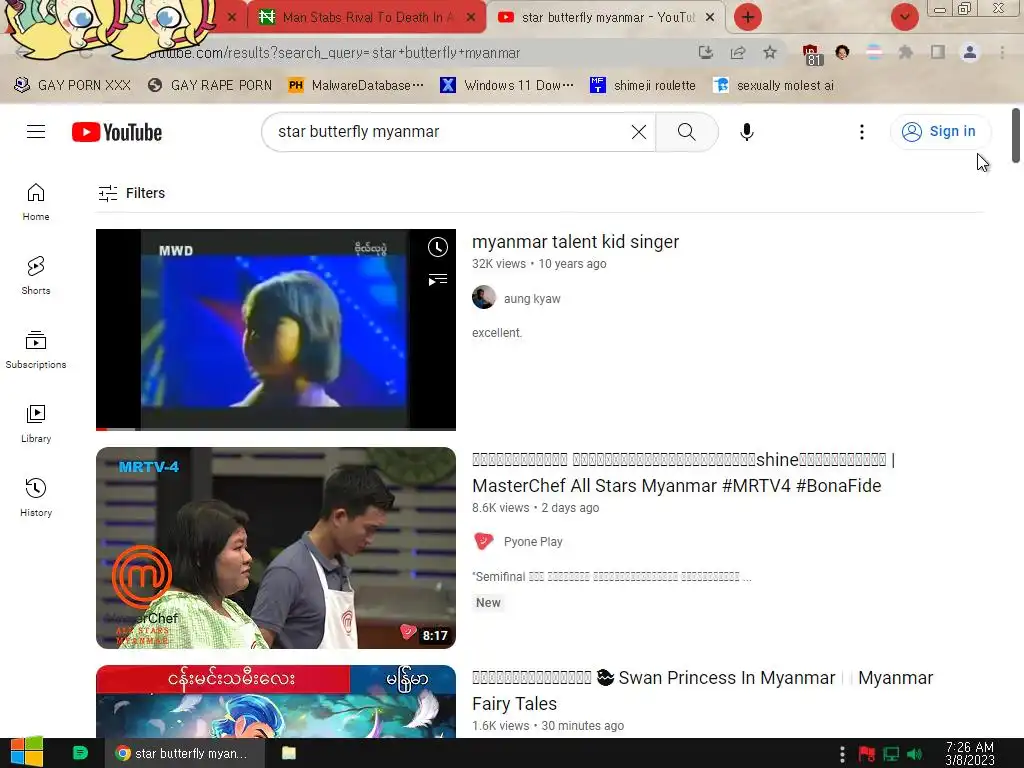Click the Pyone Play channel name

[533, 541]
